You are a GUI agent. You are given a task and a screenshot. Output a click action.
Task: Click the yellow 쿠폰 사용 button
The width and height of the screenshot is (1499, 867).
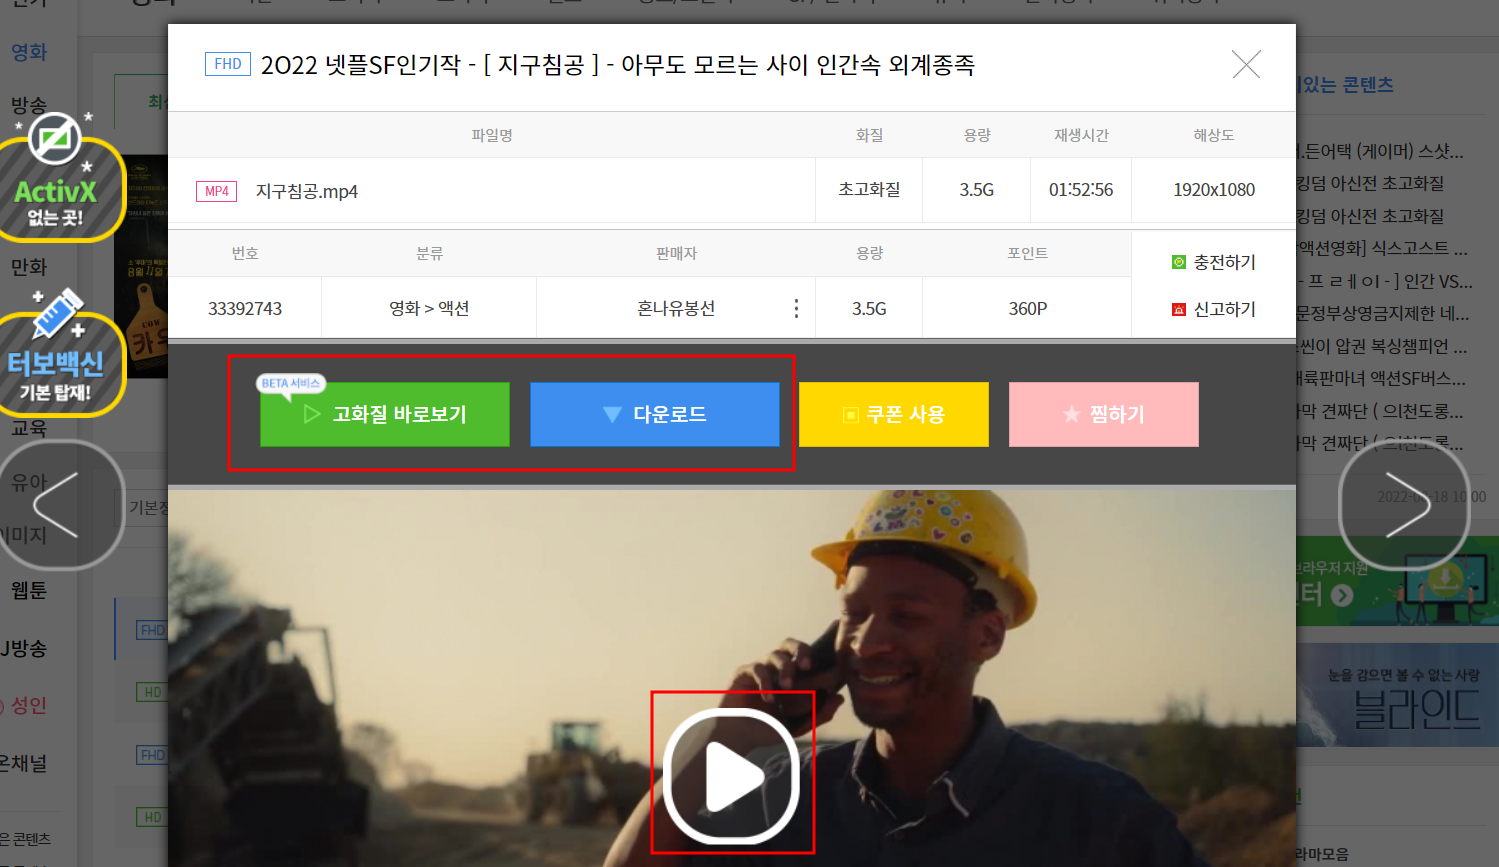pos(894,414)
